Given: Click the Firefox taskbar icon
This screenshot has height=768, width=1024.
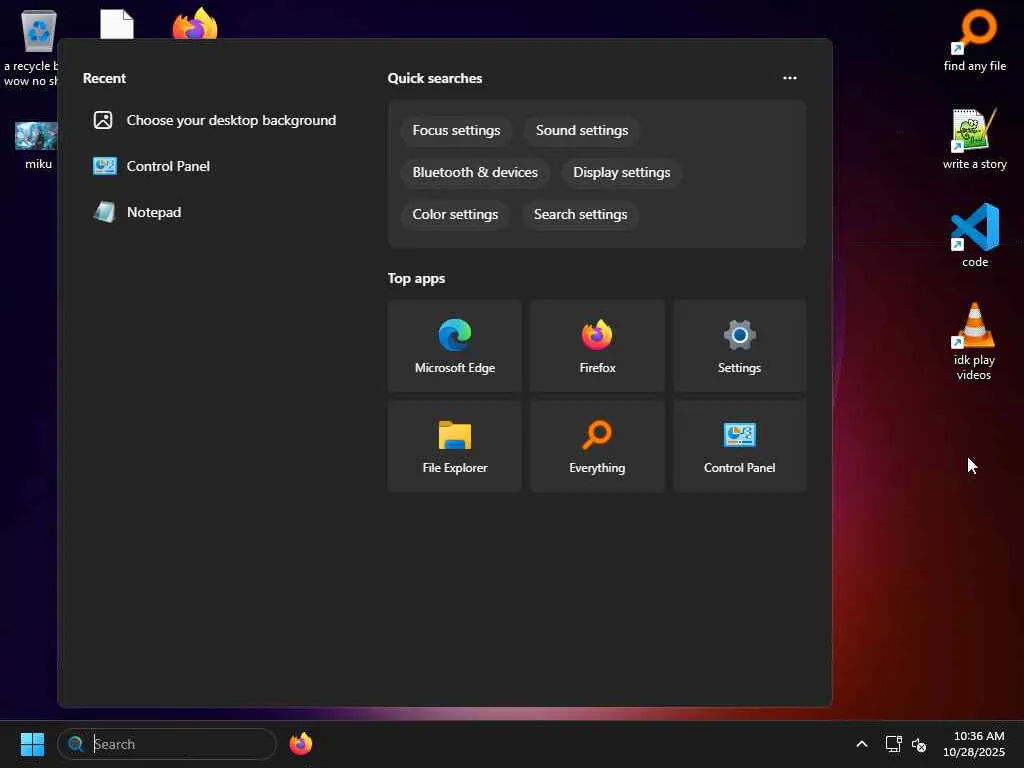Looking at the screenshot, I should click(x=300, y=744).
